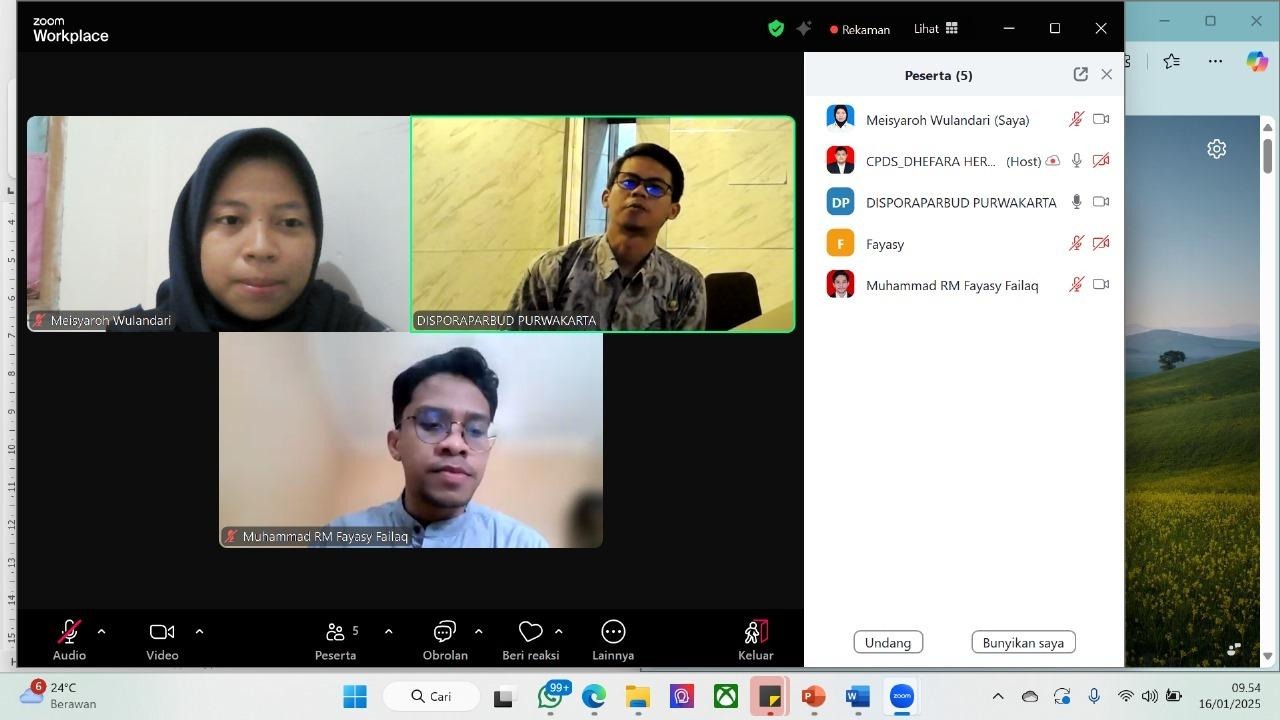
Task: Open the Peserta participants icon
Action: (x=336, y=632)
